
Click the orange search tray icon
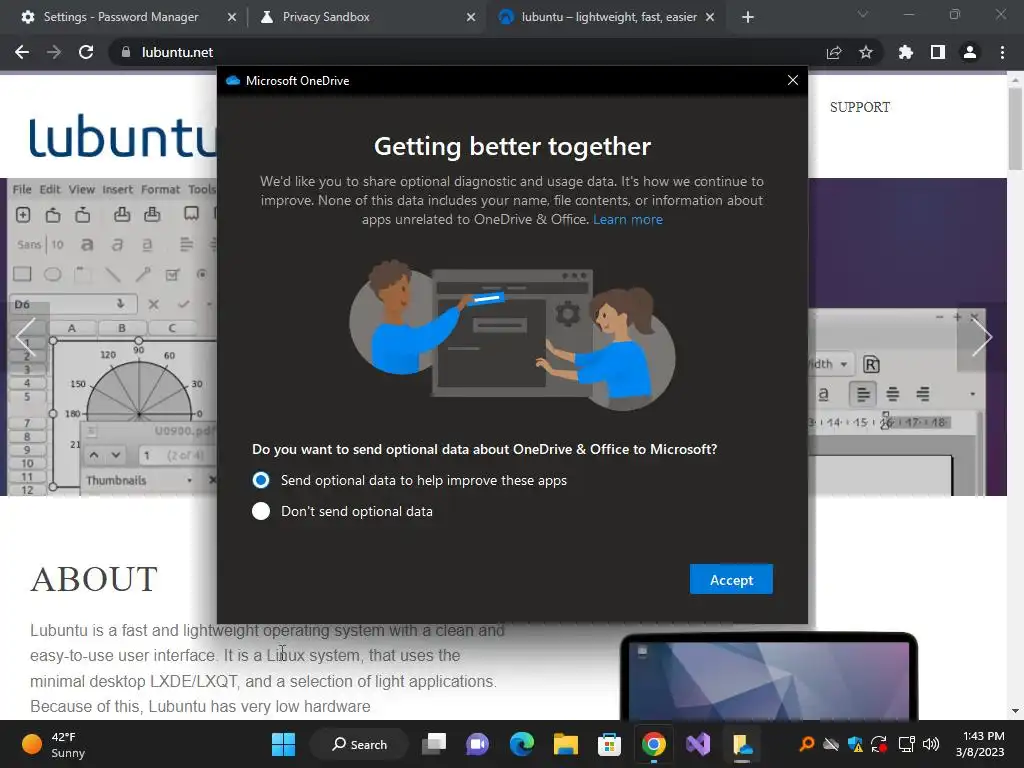coord(807,744)
